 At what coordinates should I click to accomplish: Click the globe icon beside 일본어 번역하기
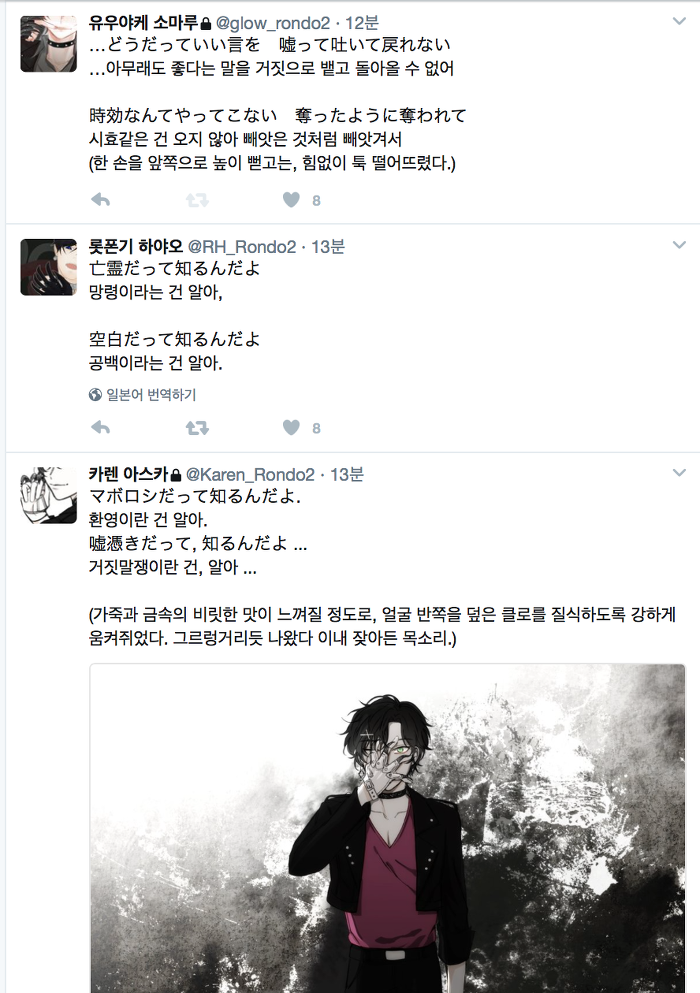tap(95, 395)
